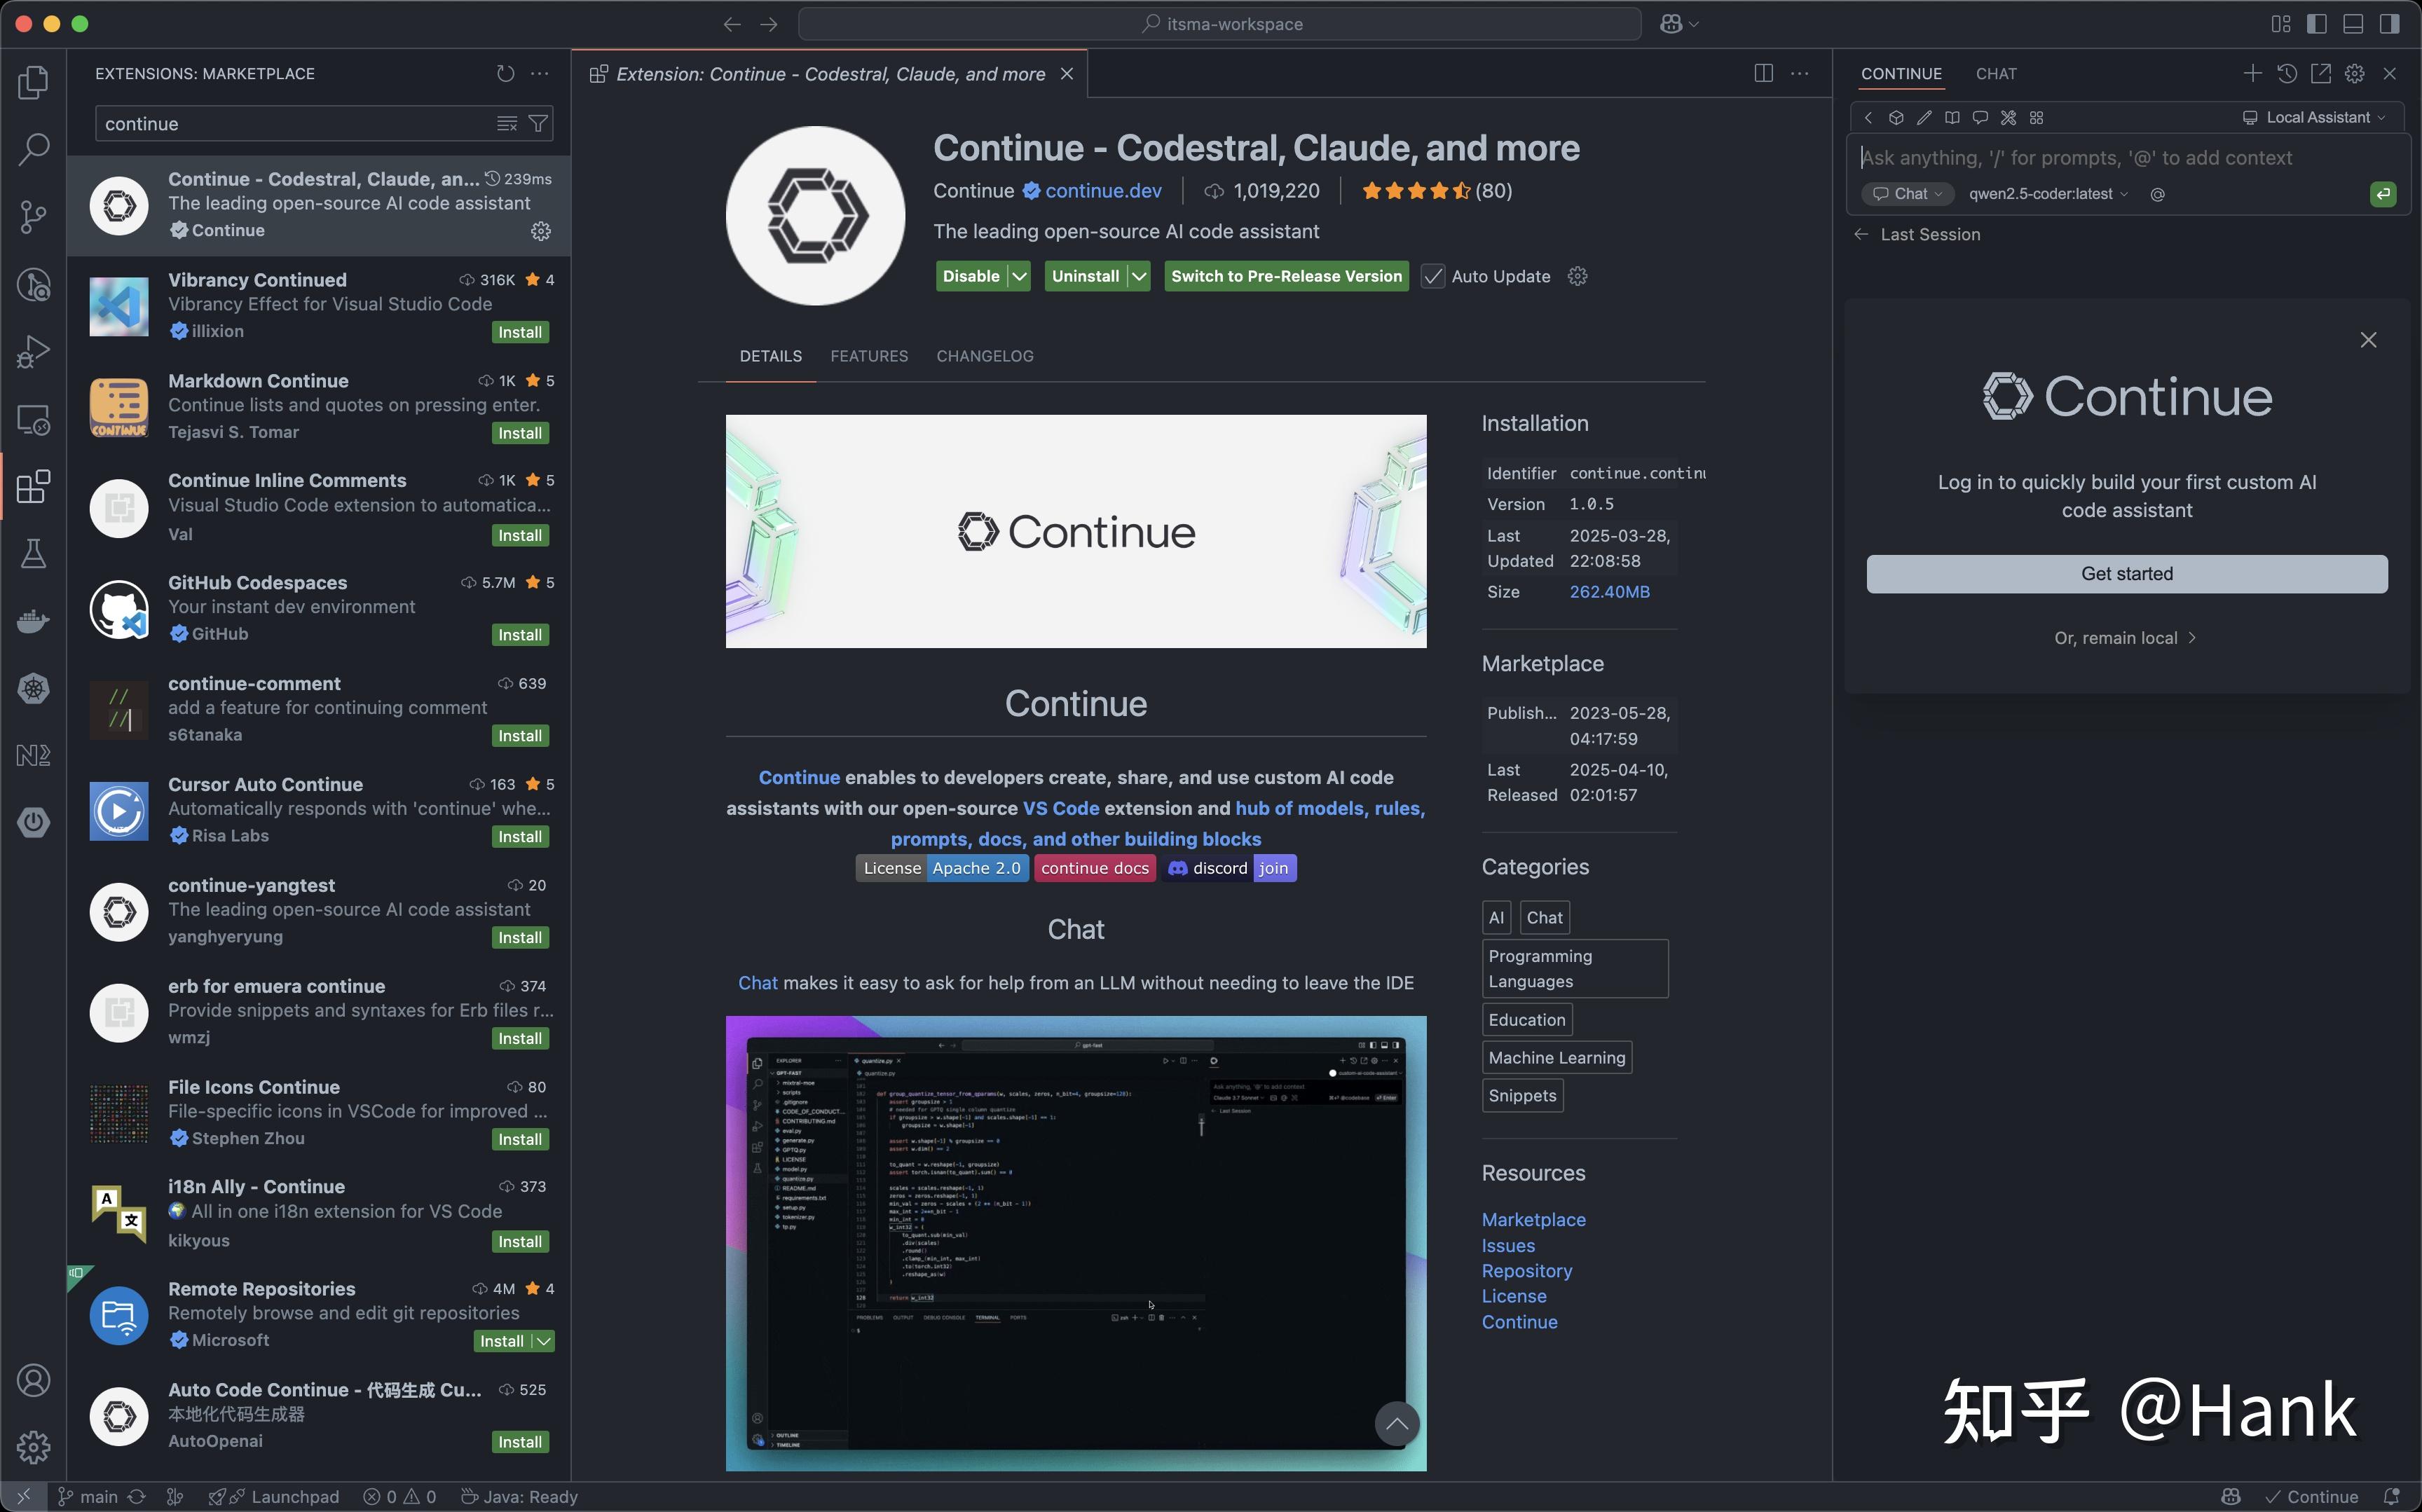Refresh the extensions marketplace list
The width and height of the screenshot is (2422, 1512).
505,74
